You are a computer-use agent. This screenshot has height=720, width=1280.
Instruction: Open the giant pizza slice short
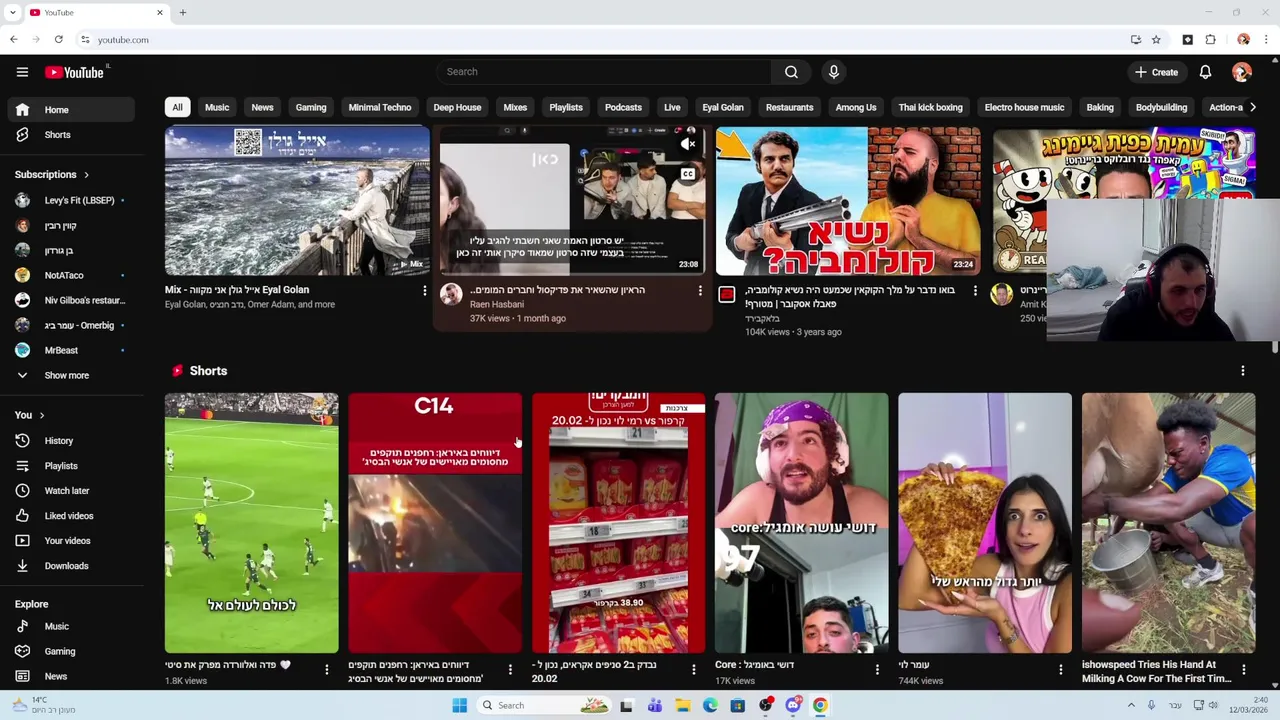[x=985, y=523]
